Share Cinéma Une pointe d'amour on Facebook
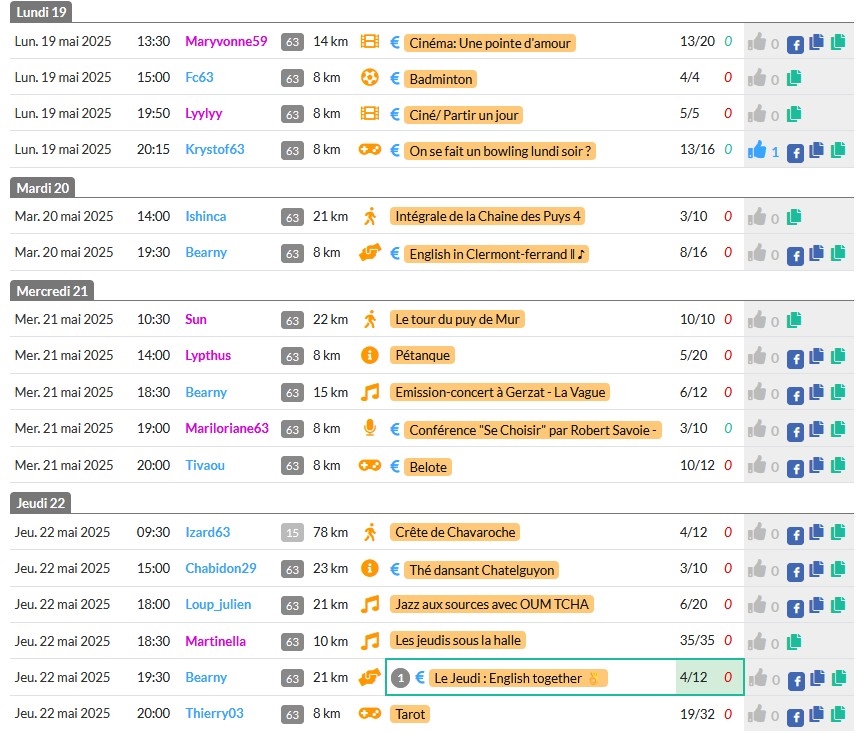Screen dimensions: 867x733 pos(796,44)
